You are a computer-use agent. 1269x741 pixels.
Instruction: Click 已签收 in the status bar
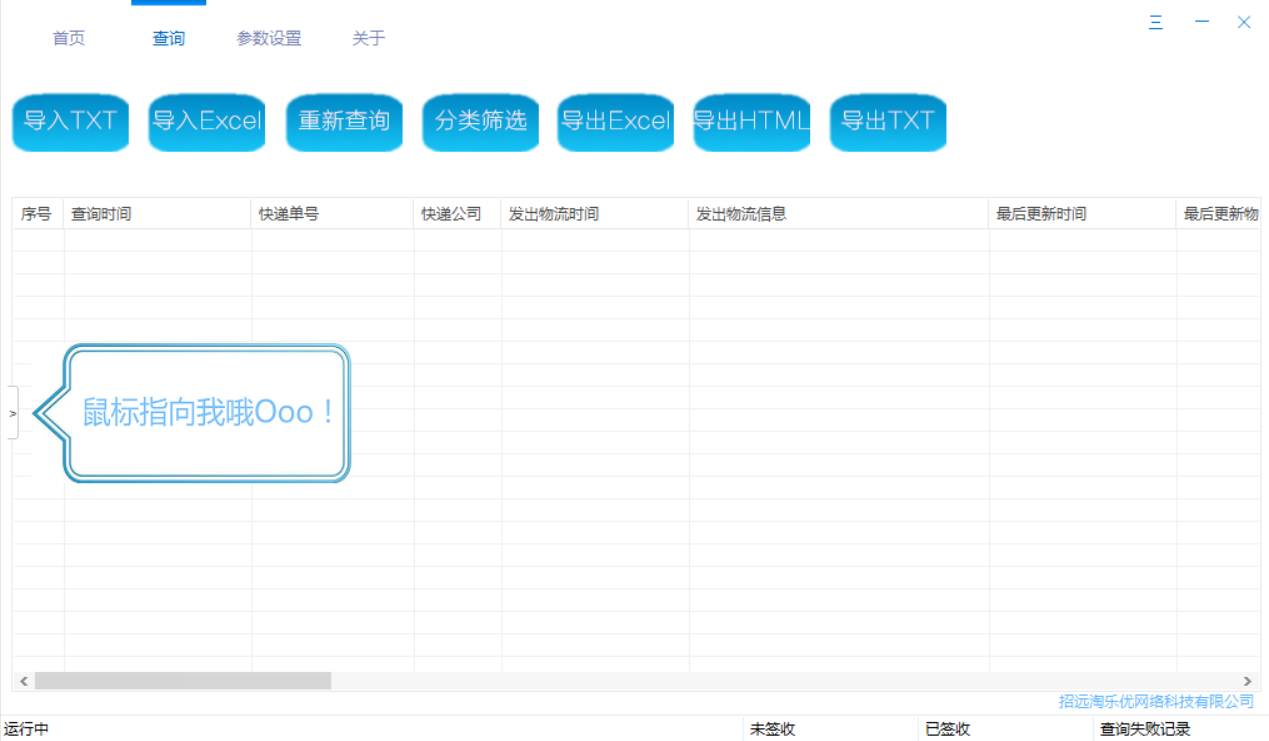pyautogui.click(x=945, y=729)
